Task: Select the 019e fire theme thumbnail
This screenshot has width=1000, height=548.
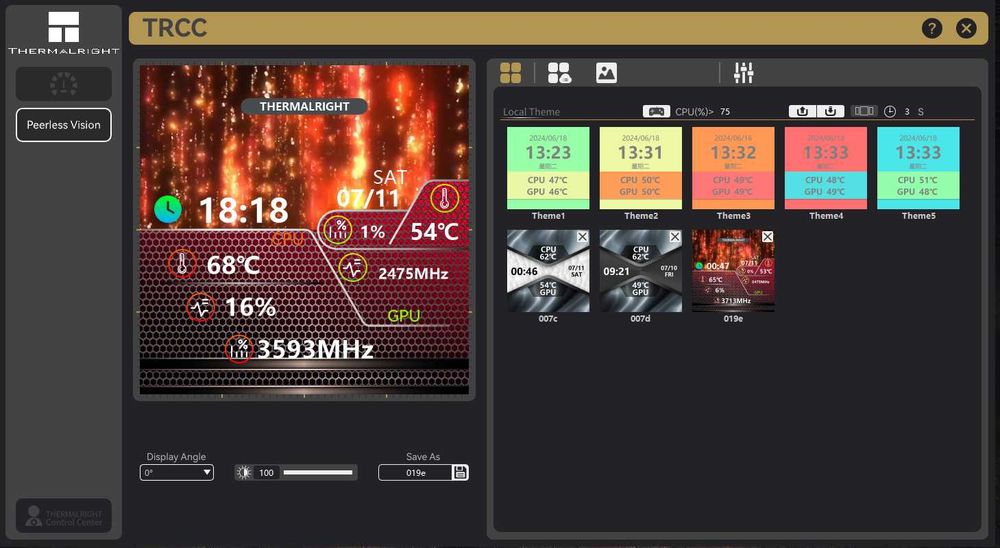Action: pyautogui.click(x=733, y=271)
